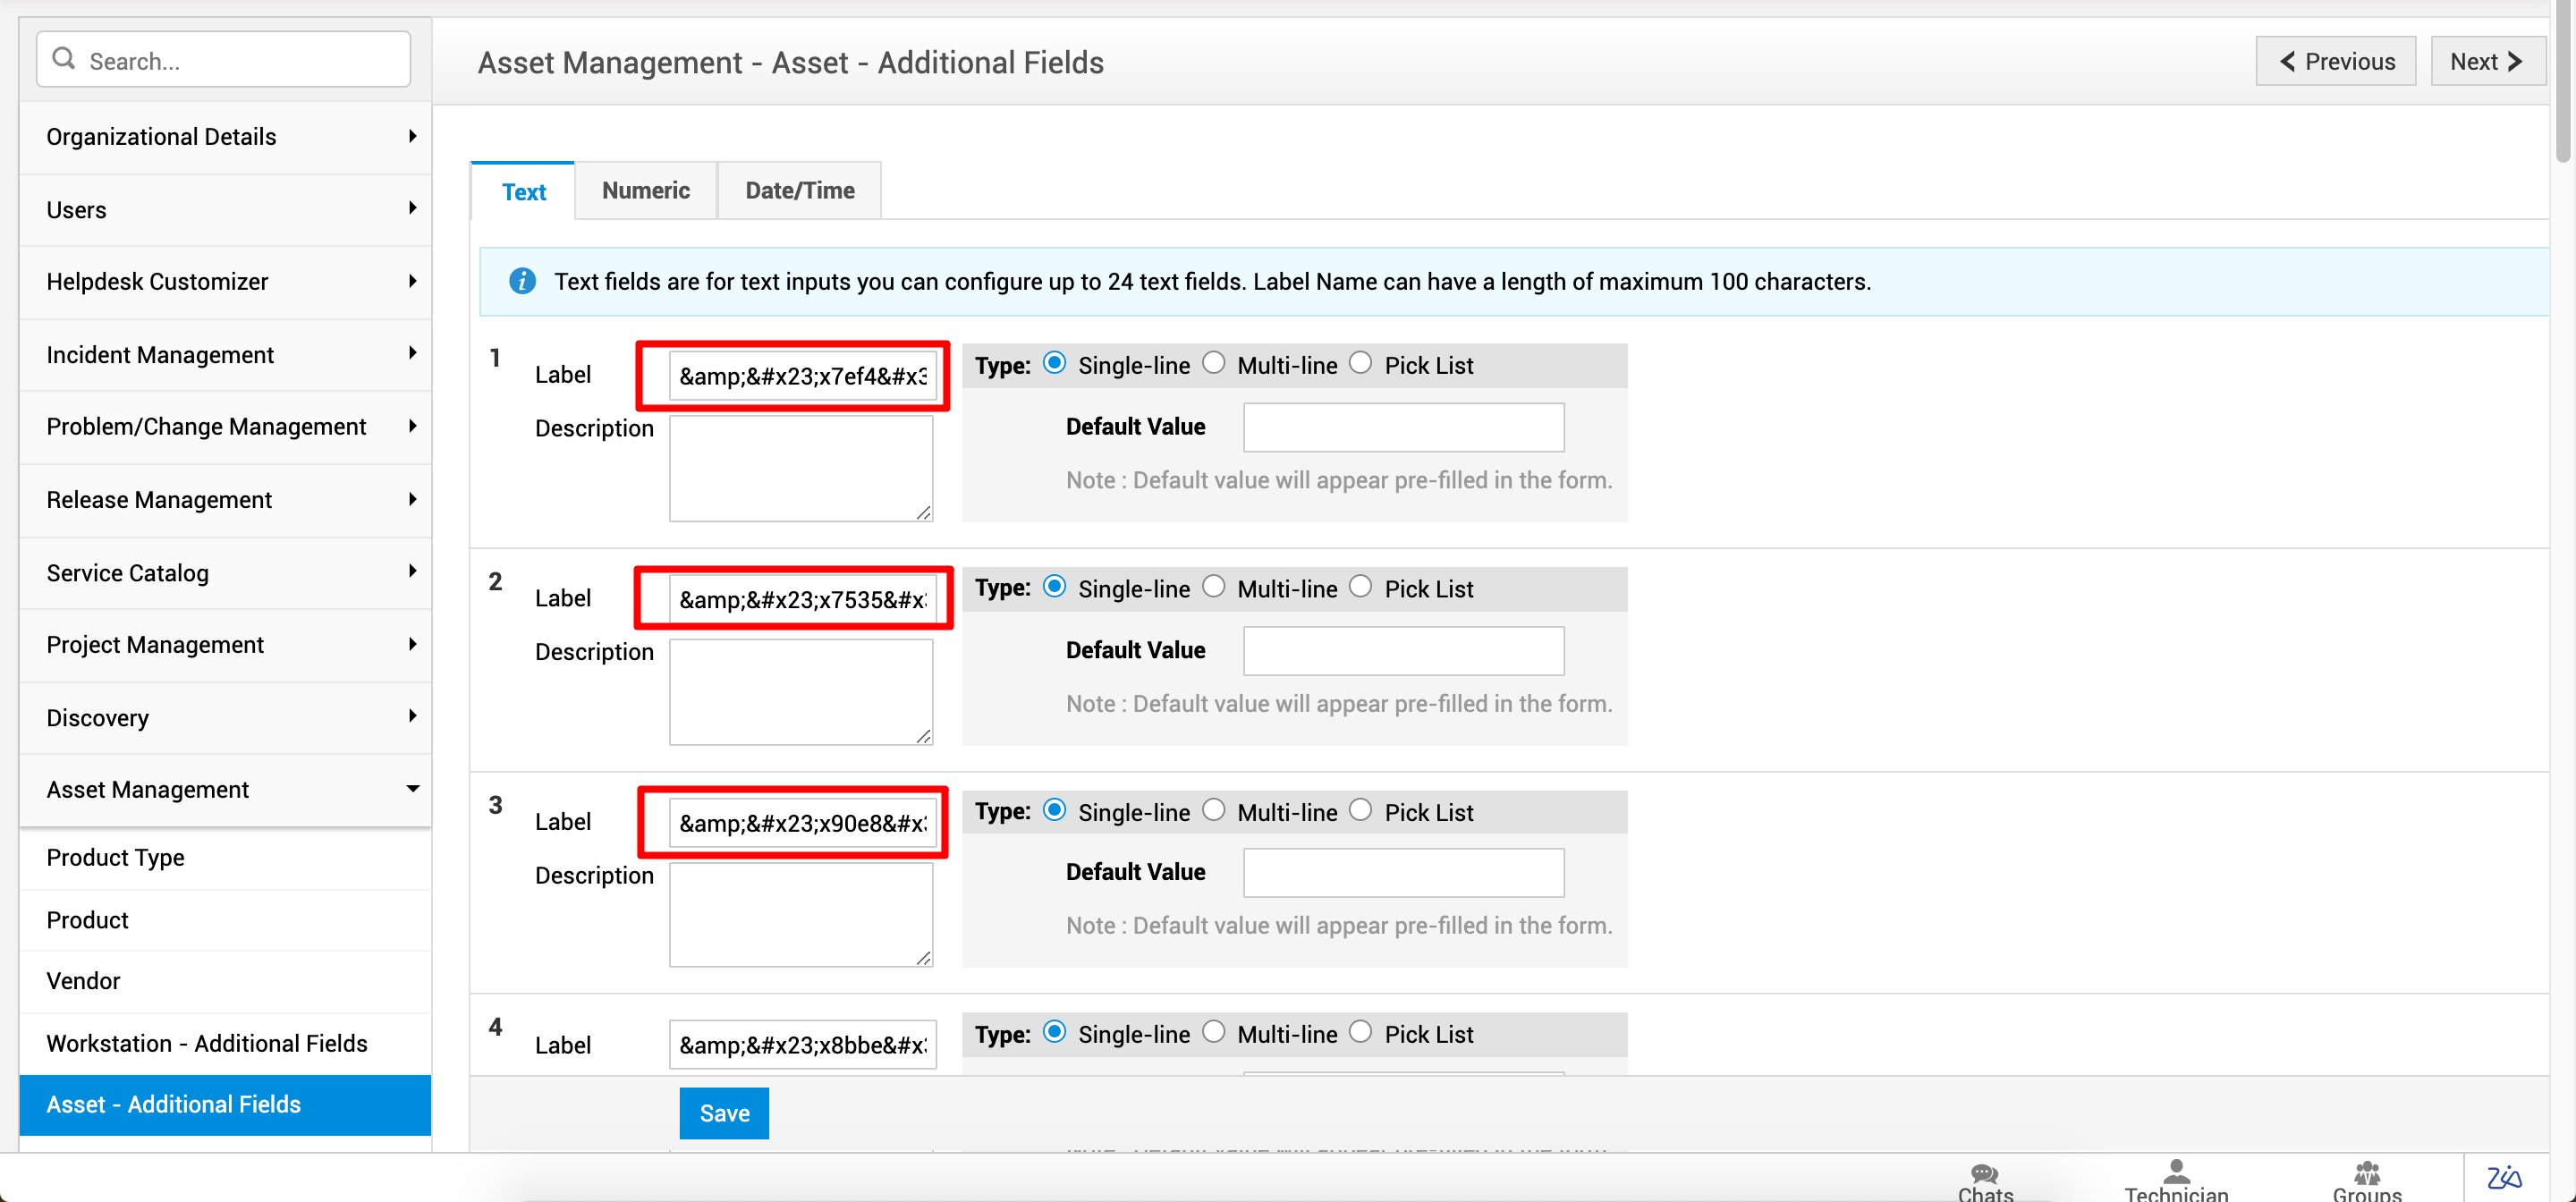
Task: Select Multi-line type for field 1
Action: point(1214,363)
